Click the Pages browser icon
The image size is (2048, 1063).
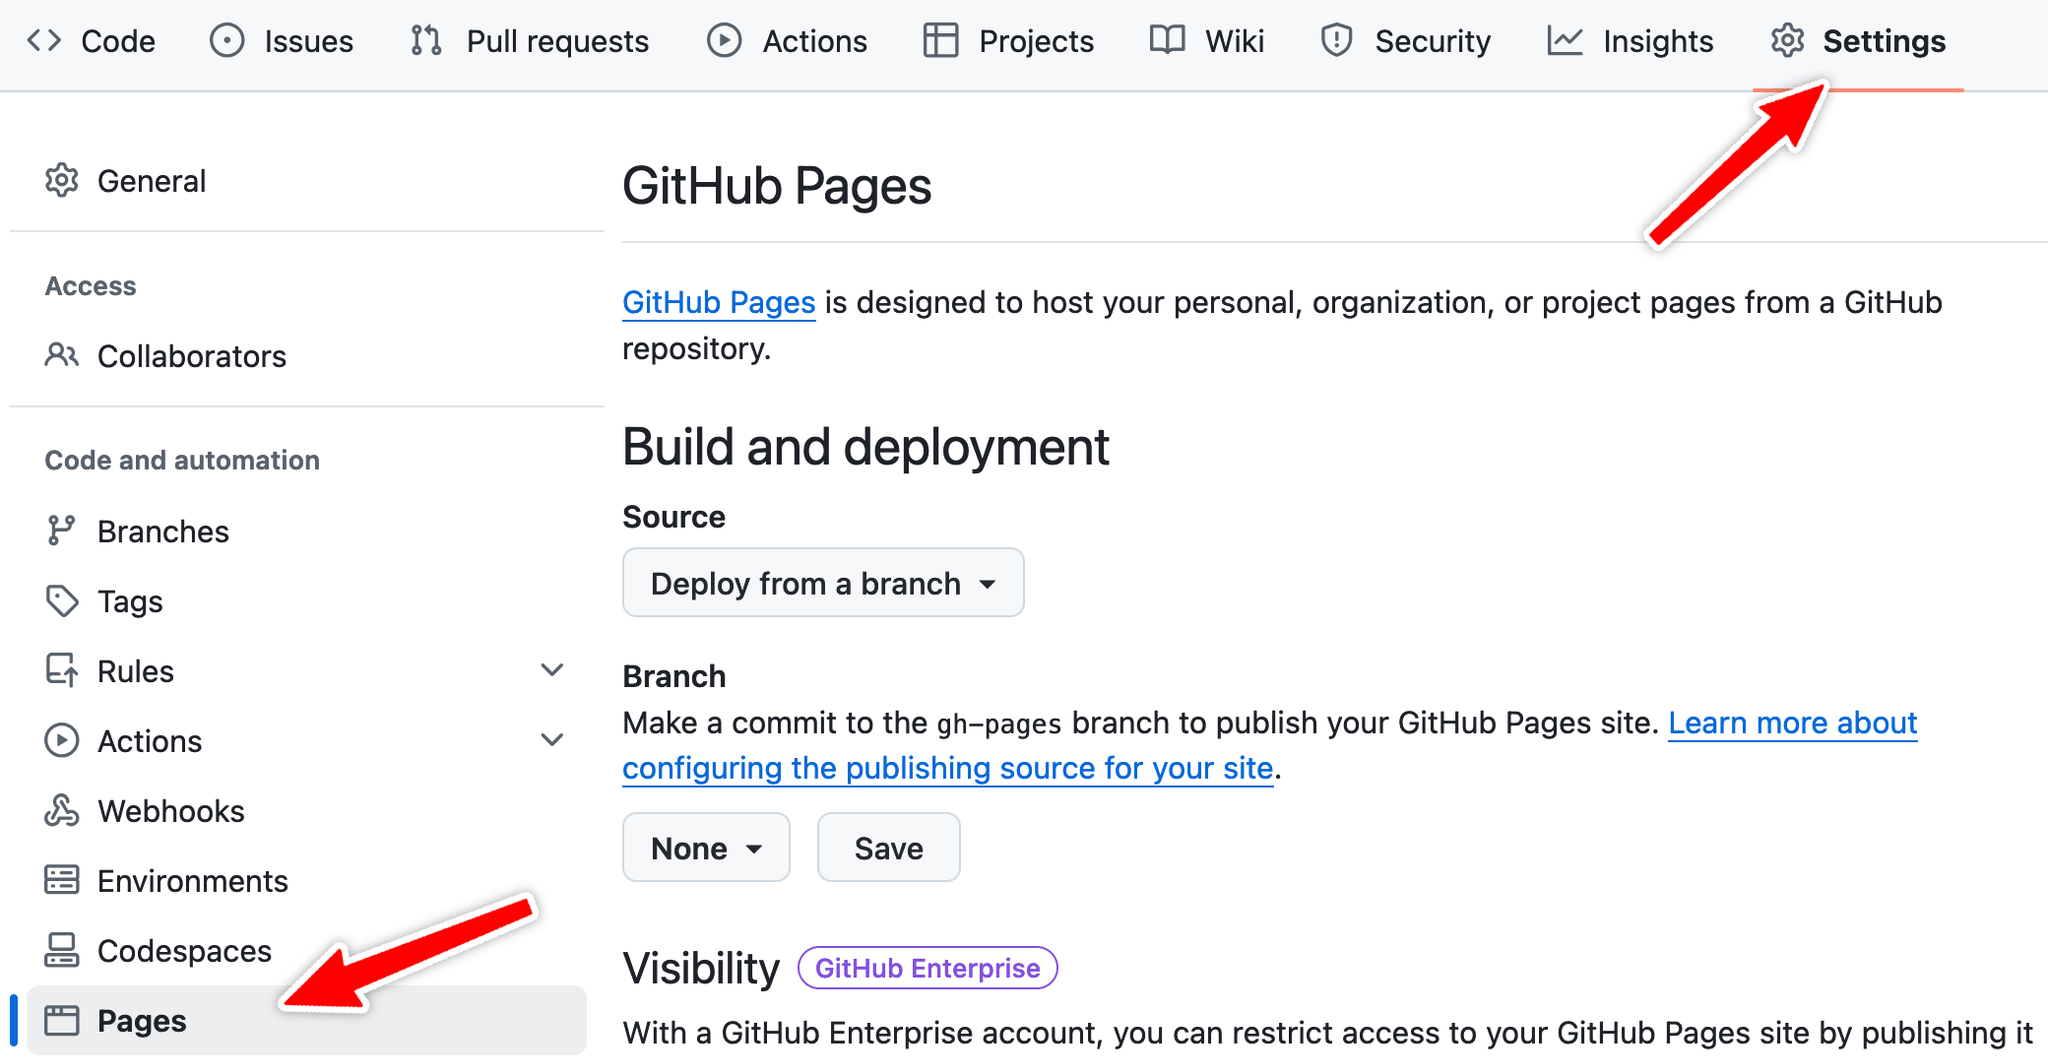coord(62,1020)
